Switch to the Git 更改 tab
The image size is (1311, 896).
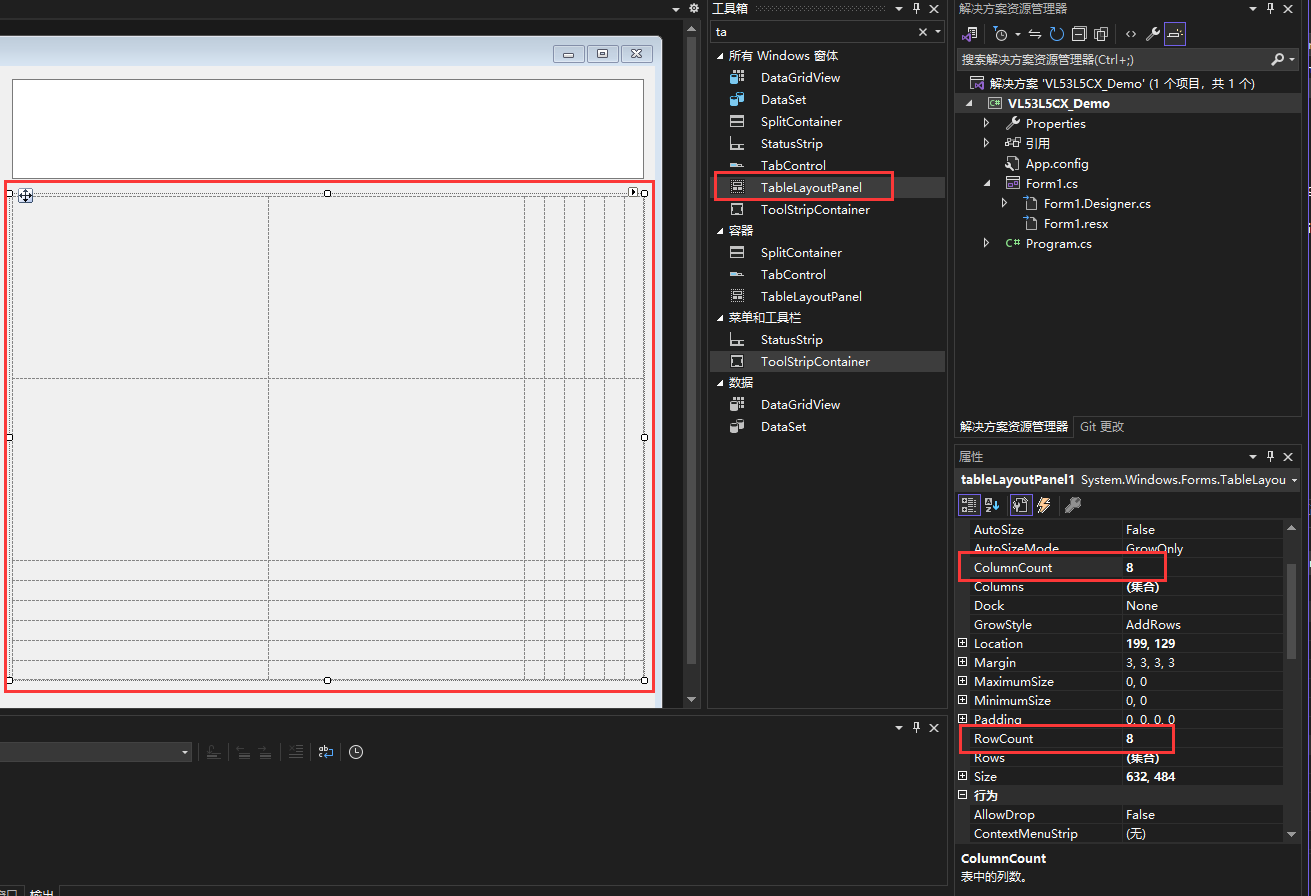(x=1102, y=427)
